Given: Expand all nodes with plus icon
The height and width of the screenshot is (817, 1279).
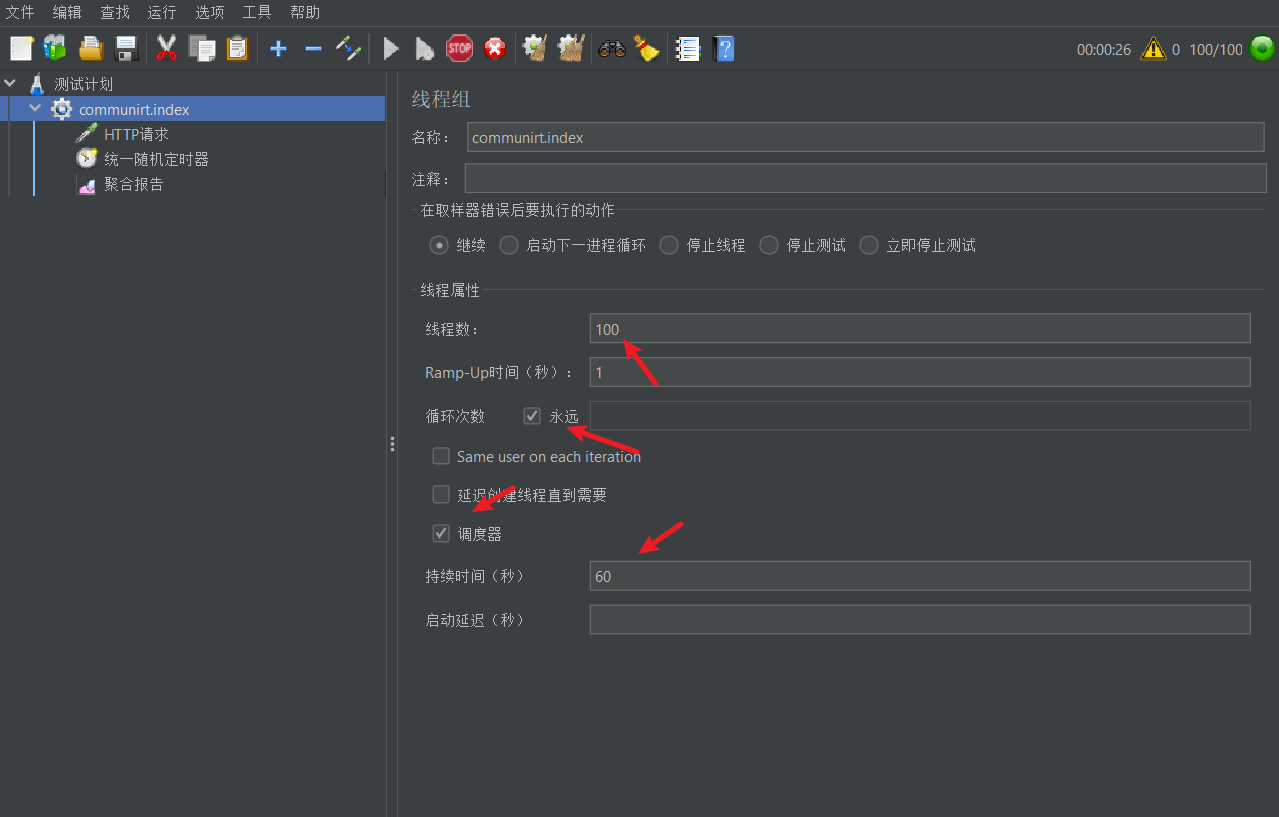Looking at the screenshot, I should tap(279, 48).
